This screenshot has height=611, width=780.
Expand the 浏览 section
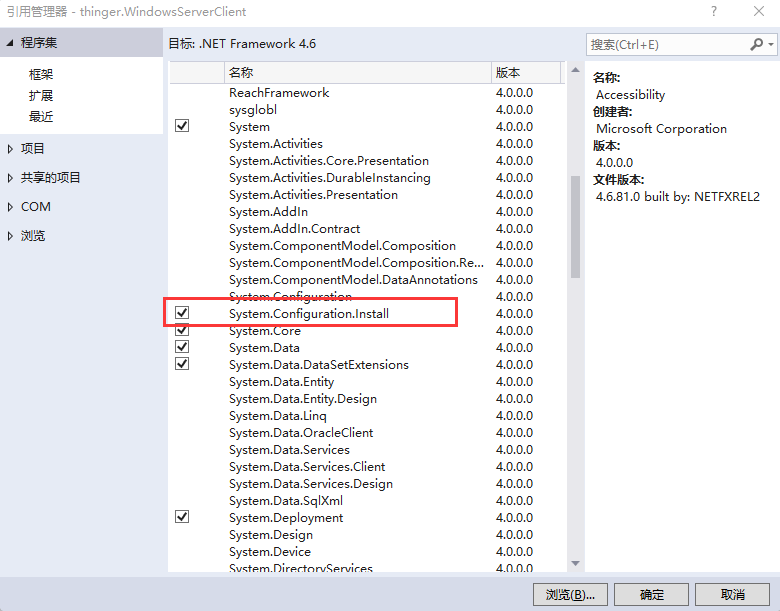[x=10, y=236]
